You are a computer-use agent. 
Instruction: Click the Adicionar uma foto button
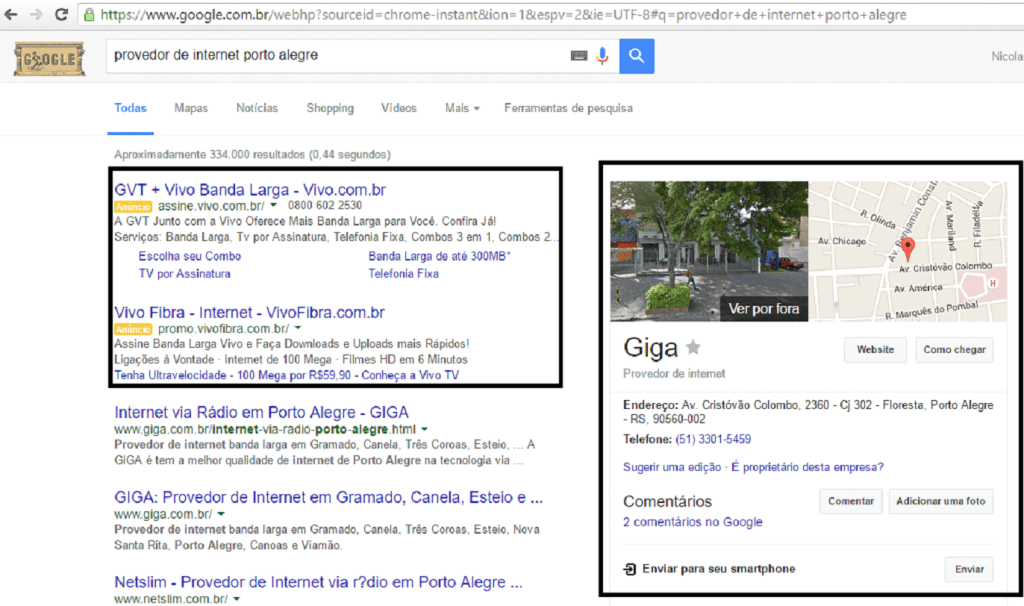(940, 502)
